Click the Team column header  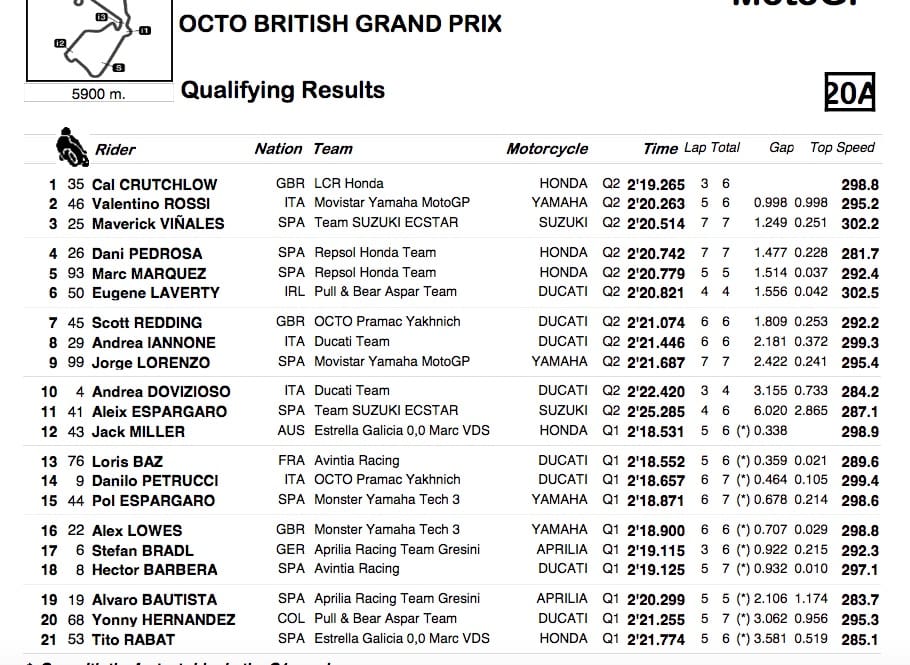tap(333, 149)
